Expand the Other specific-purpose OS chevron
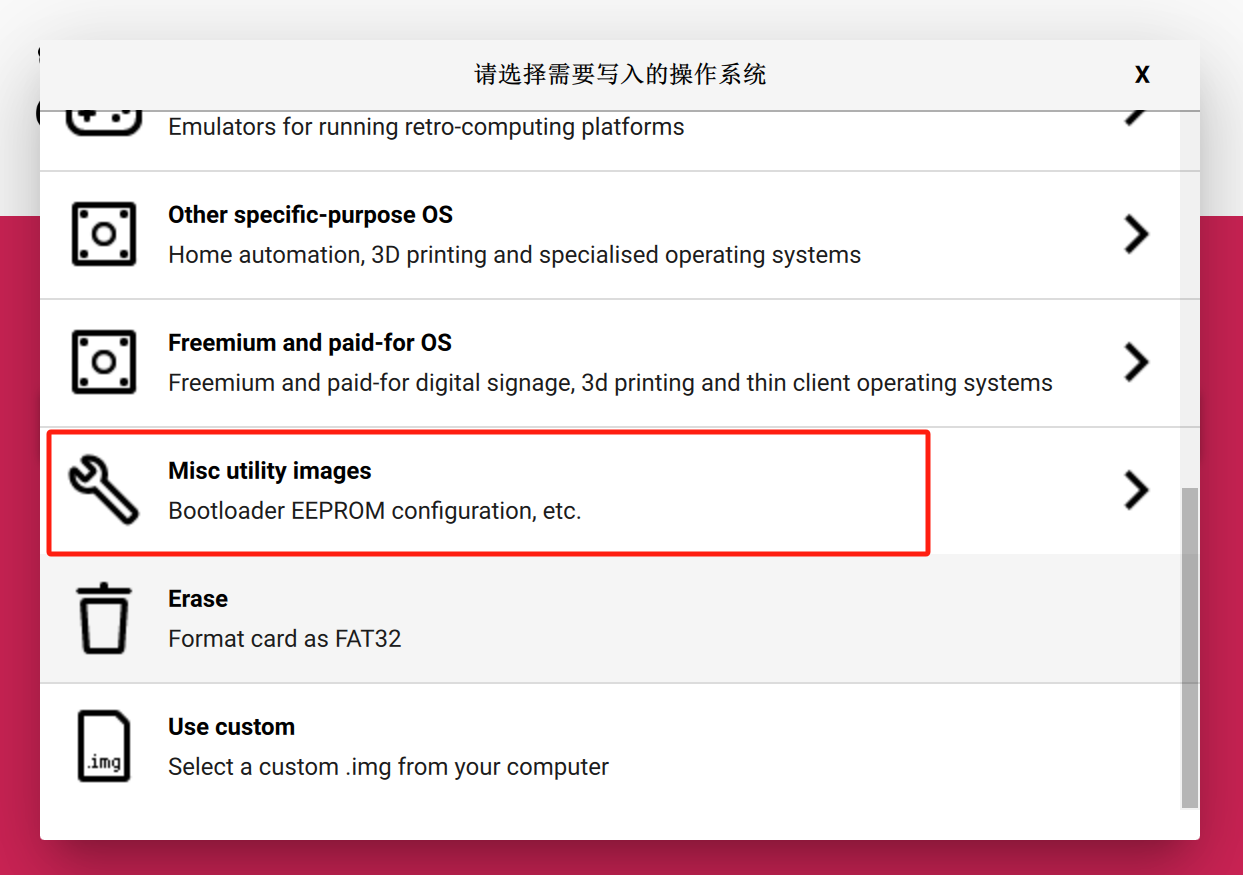The height and width of the screenshot is (875, 1243). [x=1136, y=234]
